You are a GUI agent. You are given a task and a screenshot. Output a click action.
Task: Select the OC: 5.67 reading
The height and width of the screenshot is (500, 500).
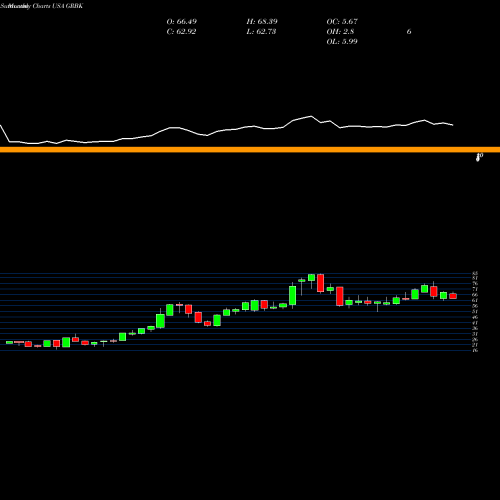(x=342, y=22)
